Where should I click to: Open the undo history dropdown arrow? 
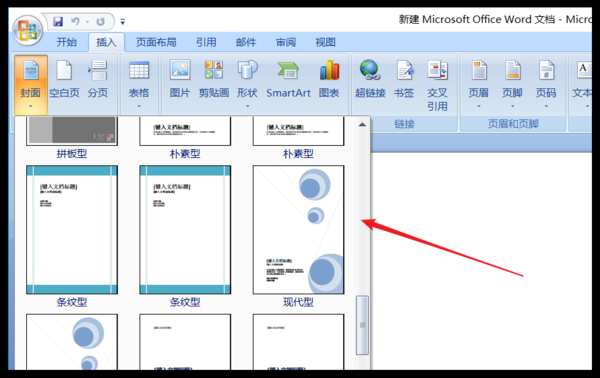pyautogui.click(x=87, y=22)
